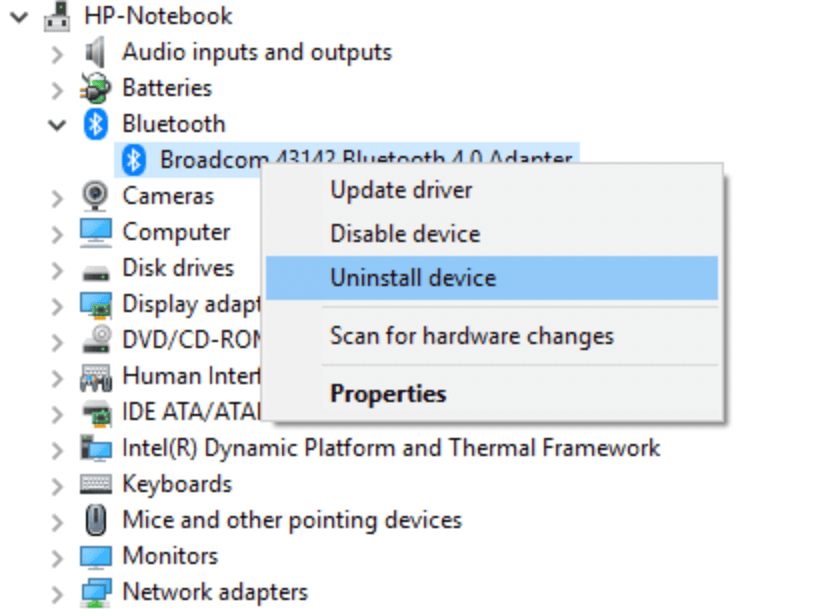
Task: Click the IDE ATA controller icon
Action: tap(97, 412)
